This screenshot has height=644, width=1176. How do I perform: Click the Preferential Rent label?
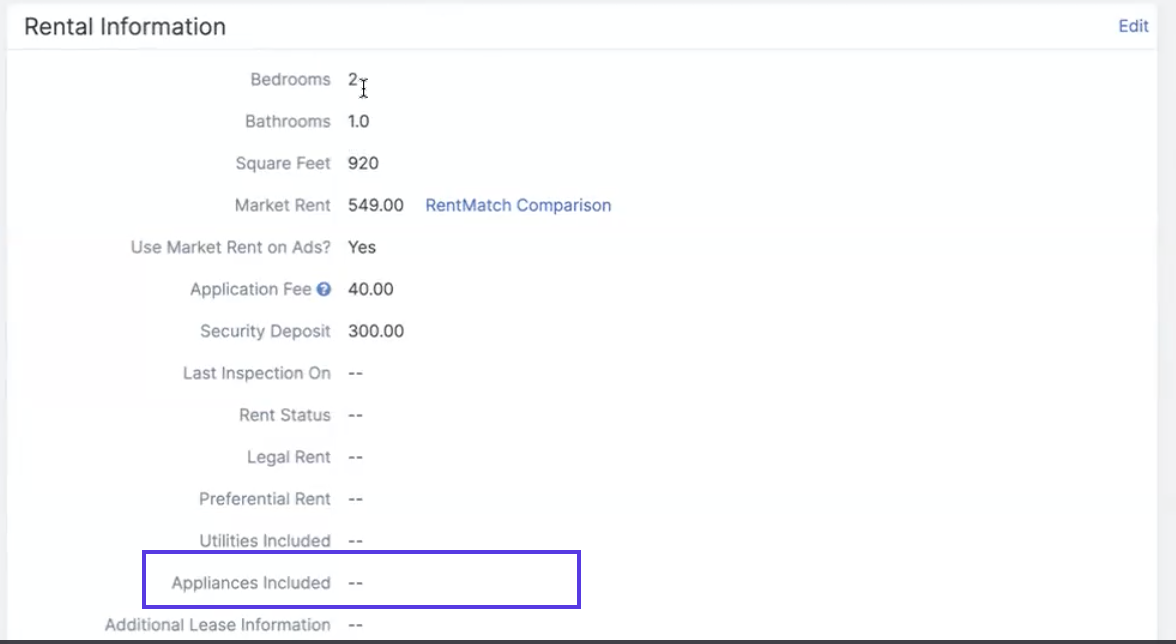264,499
